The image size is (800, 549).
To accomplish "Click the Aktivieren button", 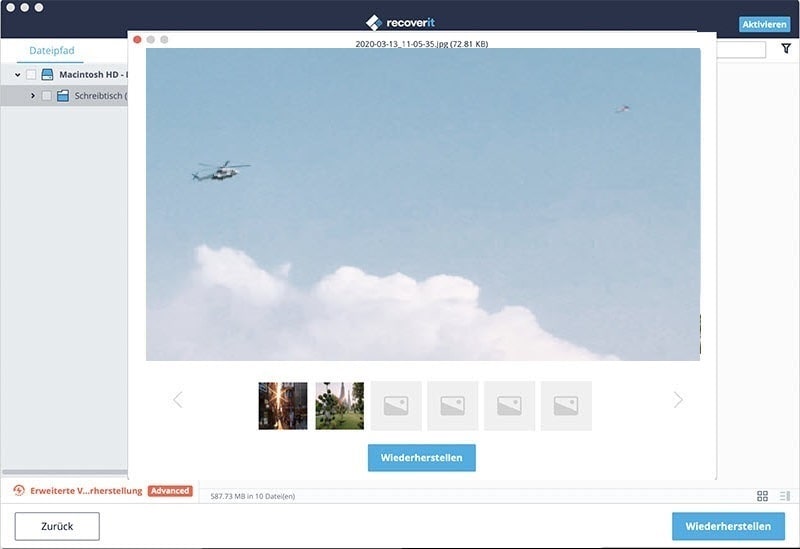I will (x=764, y=24).
